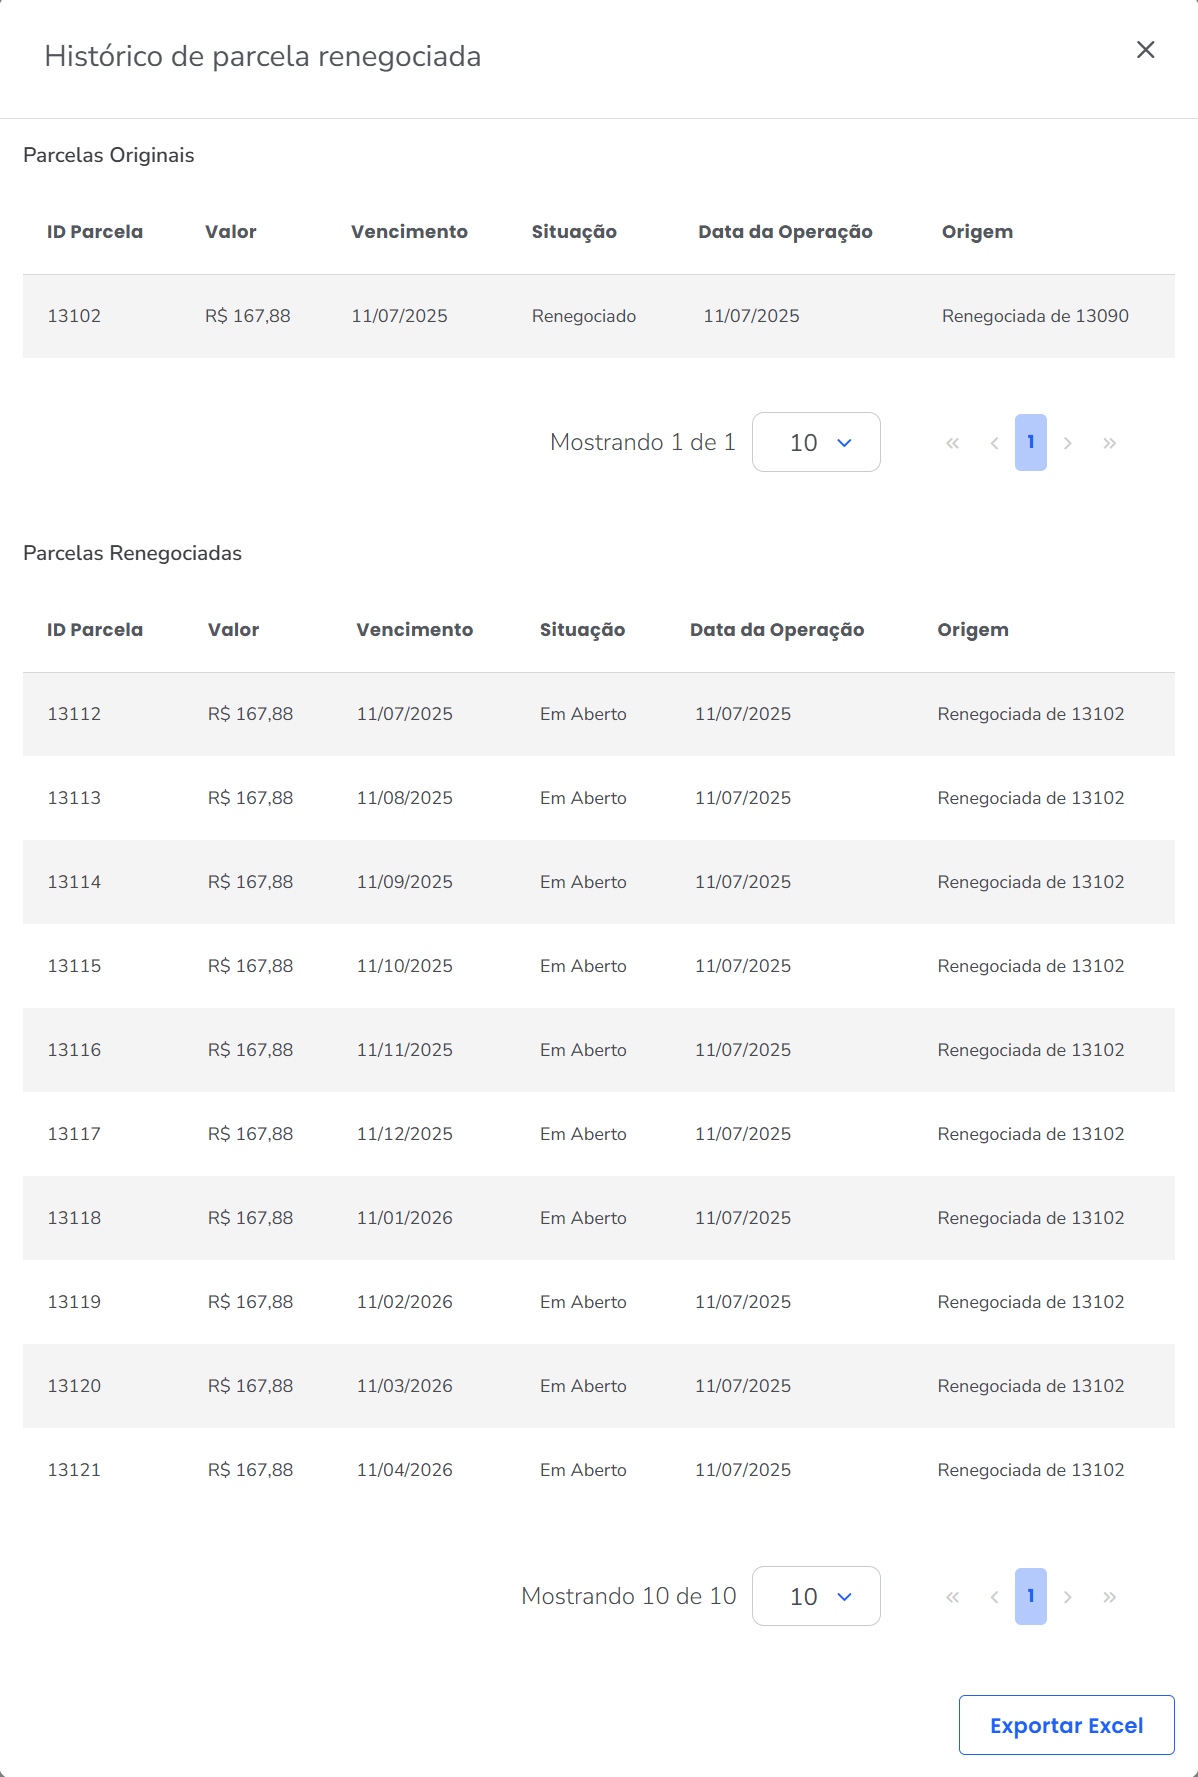Select the row for parcela ID 13102
The height and width of the screenshot is (1777, 1198).
pos(598,316)
